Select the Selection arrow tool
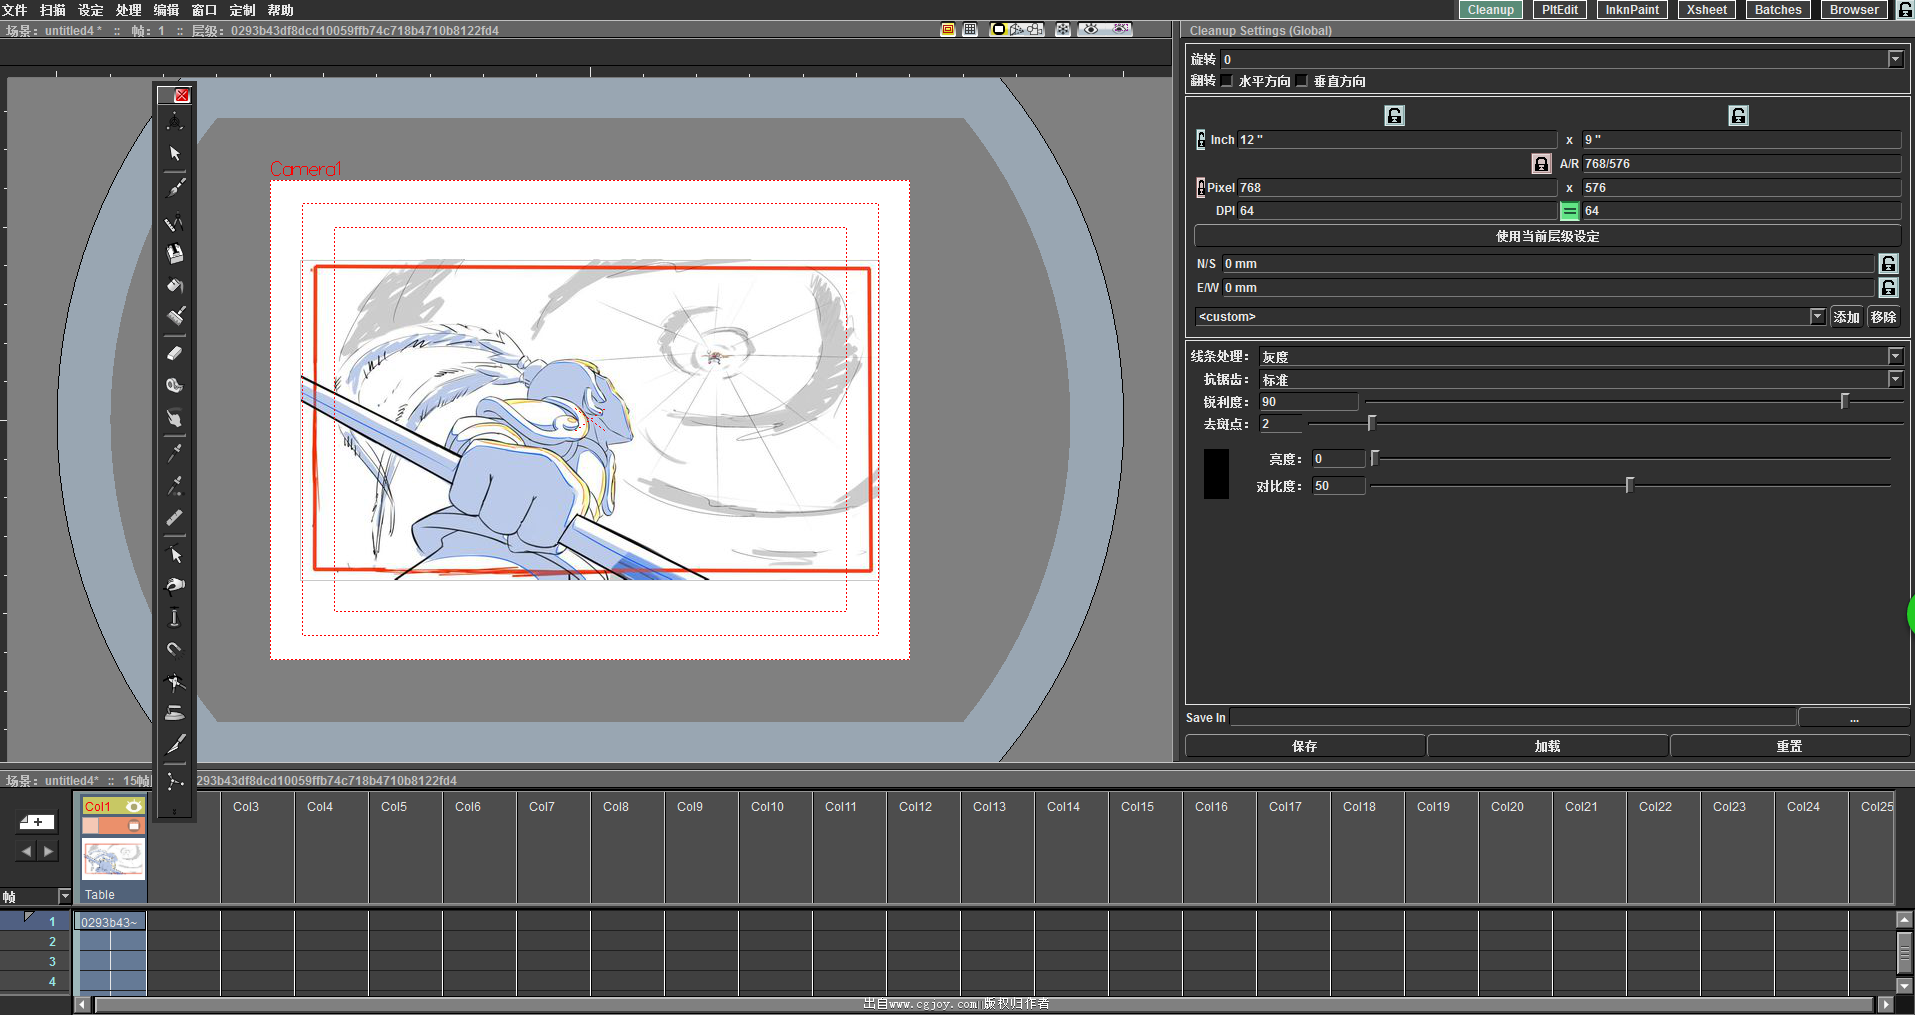1915x1015 pixels. (175, 154)
